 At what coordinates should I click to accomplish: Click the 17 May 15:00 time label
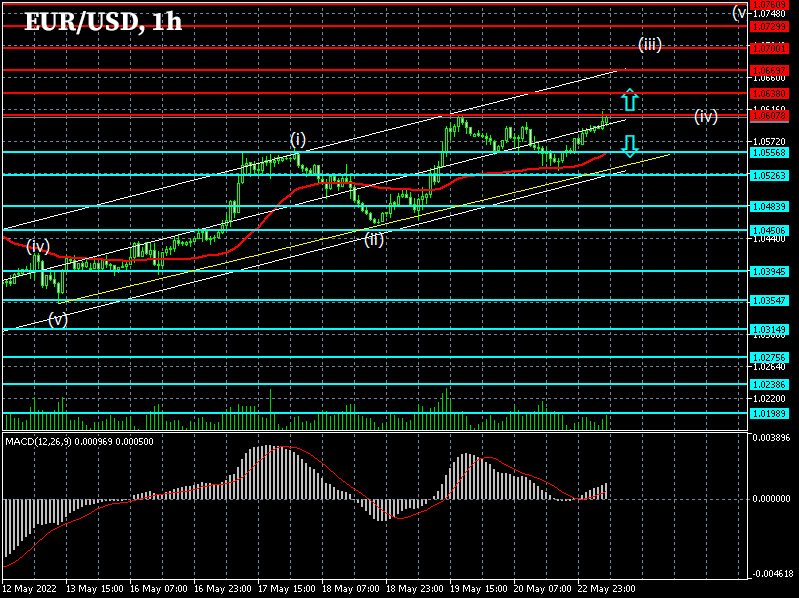287,589
